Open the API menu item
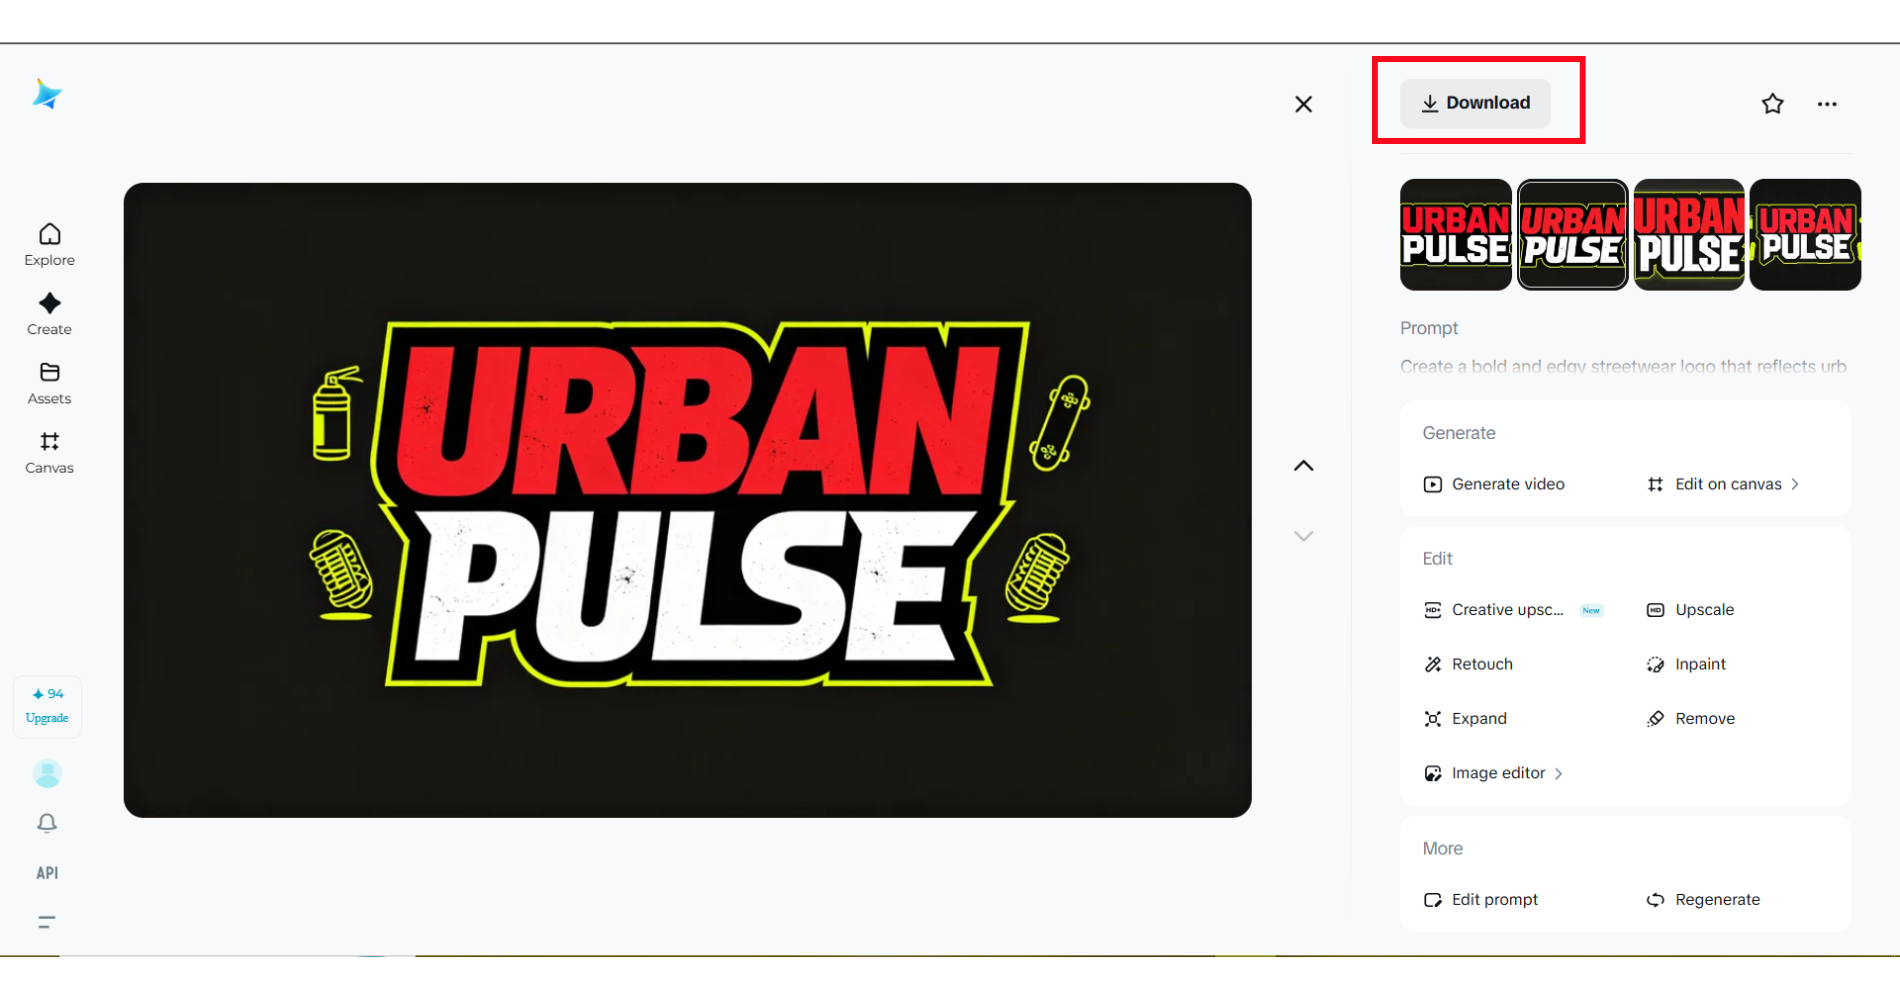The image size is (1900, 1000). coord(47,873)
